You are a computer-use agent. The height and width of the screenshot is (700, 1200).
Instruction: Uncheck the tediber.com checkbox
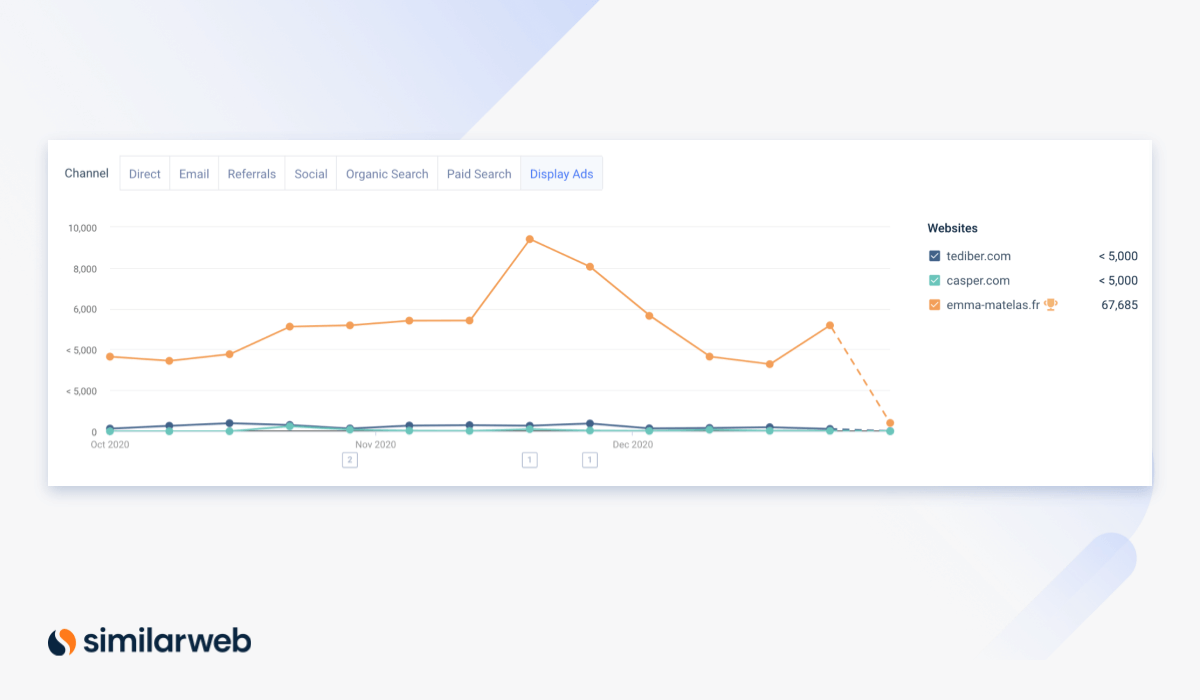(934, 256)
